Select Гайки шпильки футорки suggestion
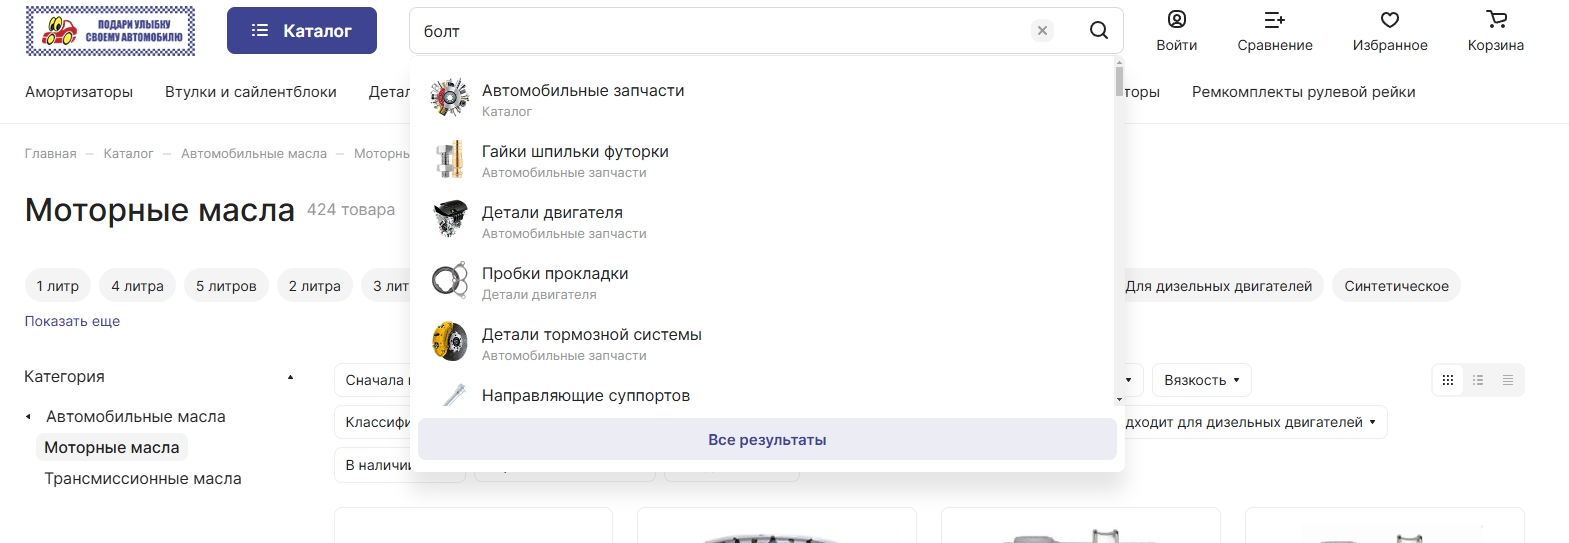Screen dimensions: 1569x543 575,152
